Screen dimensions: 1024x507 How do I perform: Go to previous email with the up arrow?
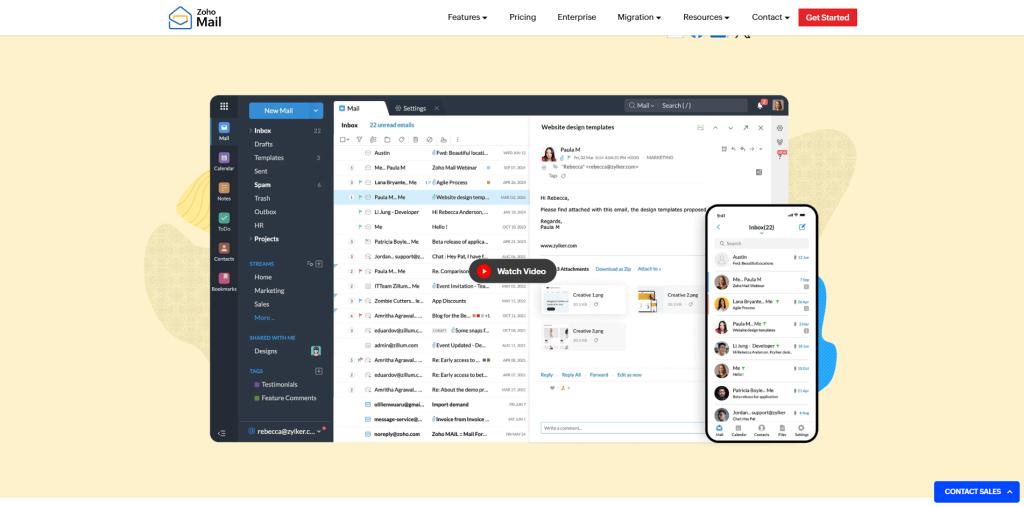pos(716,128)
